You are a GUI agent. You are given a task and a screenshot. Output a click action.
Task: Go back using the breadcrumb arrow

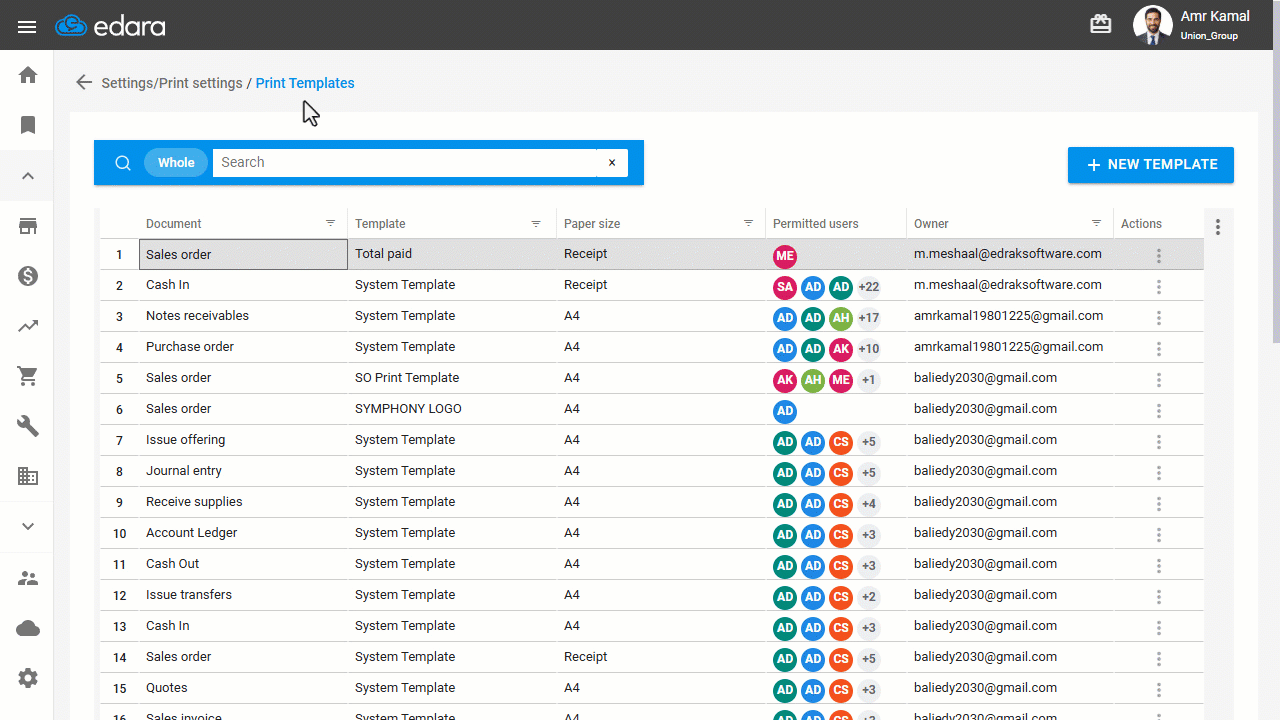[x=84, y=83]
